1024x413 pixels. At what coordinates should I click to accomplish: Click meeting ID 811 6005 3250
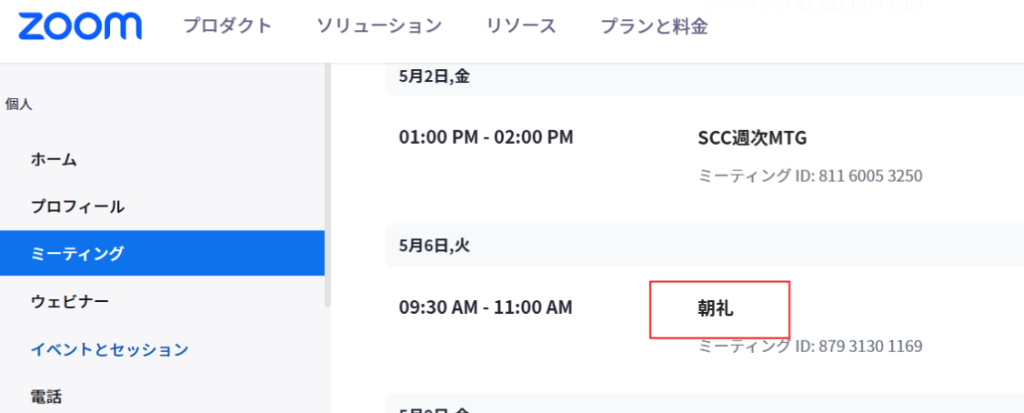pyautogui.click(x=809, y=176)
